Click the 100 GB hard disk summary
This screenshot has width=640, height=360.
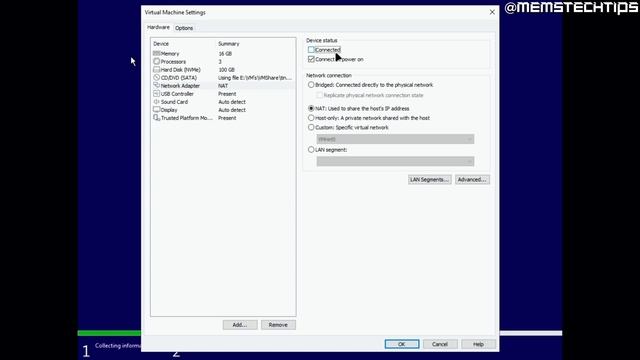[226, 69]
